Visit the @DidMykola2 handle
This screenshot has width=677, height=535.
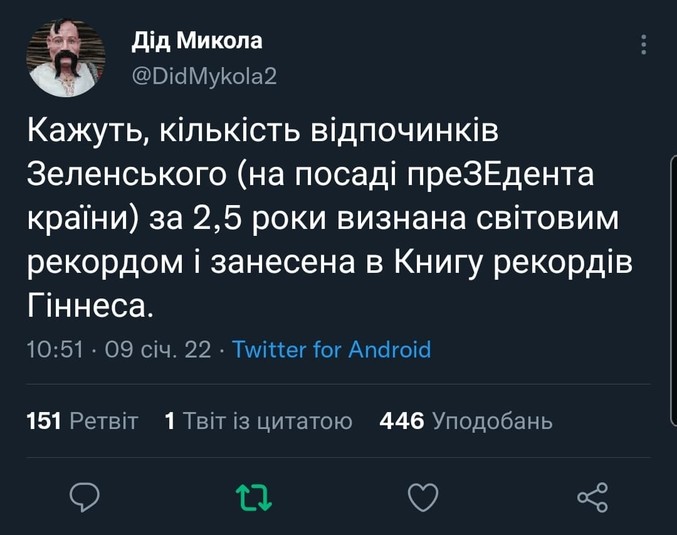(x=206, y=75)
